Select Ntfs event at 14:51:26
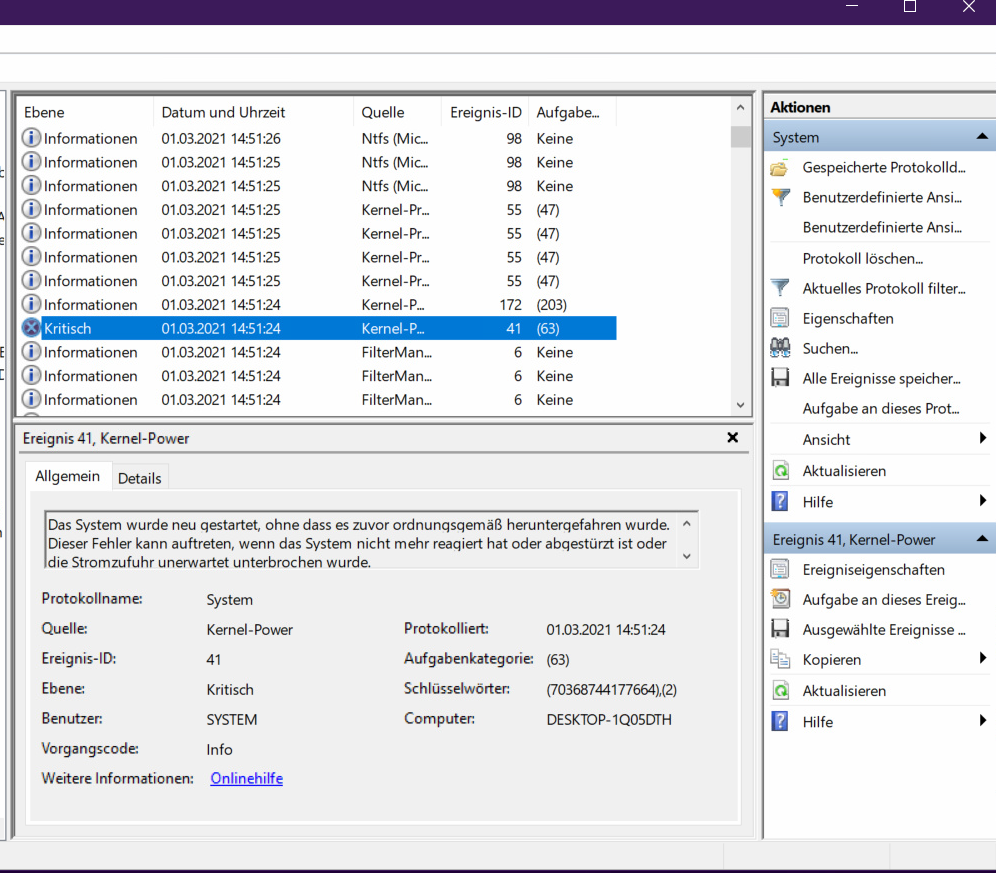The height and width of the screenshot is (873, 996). 318,138
